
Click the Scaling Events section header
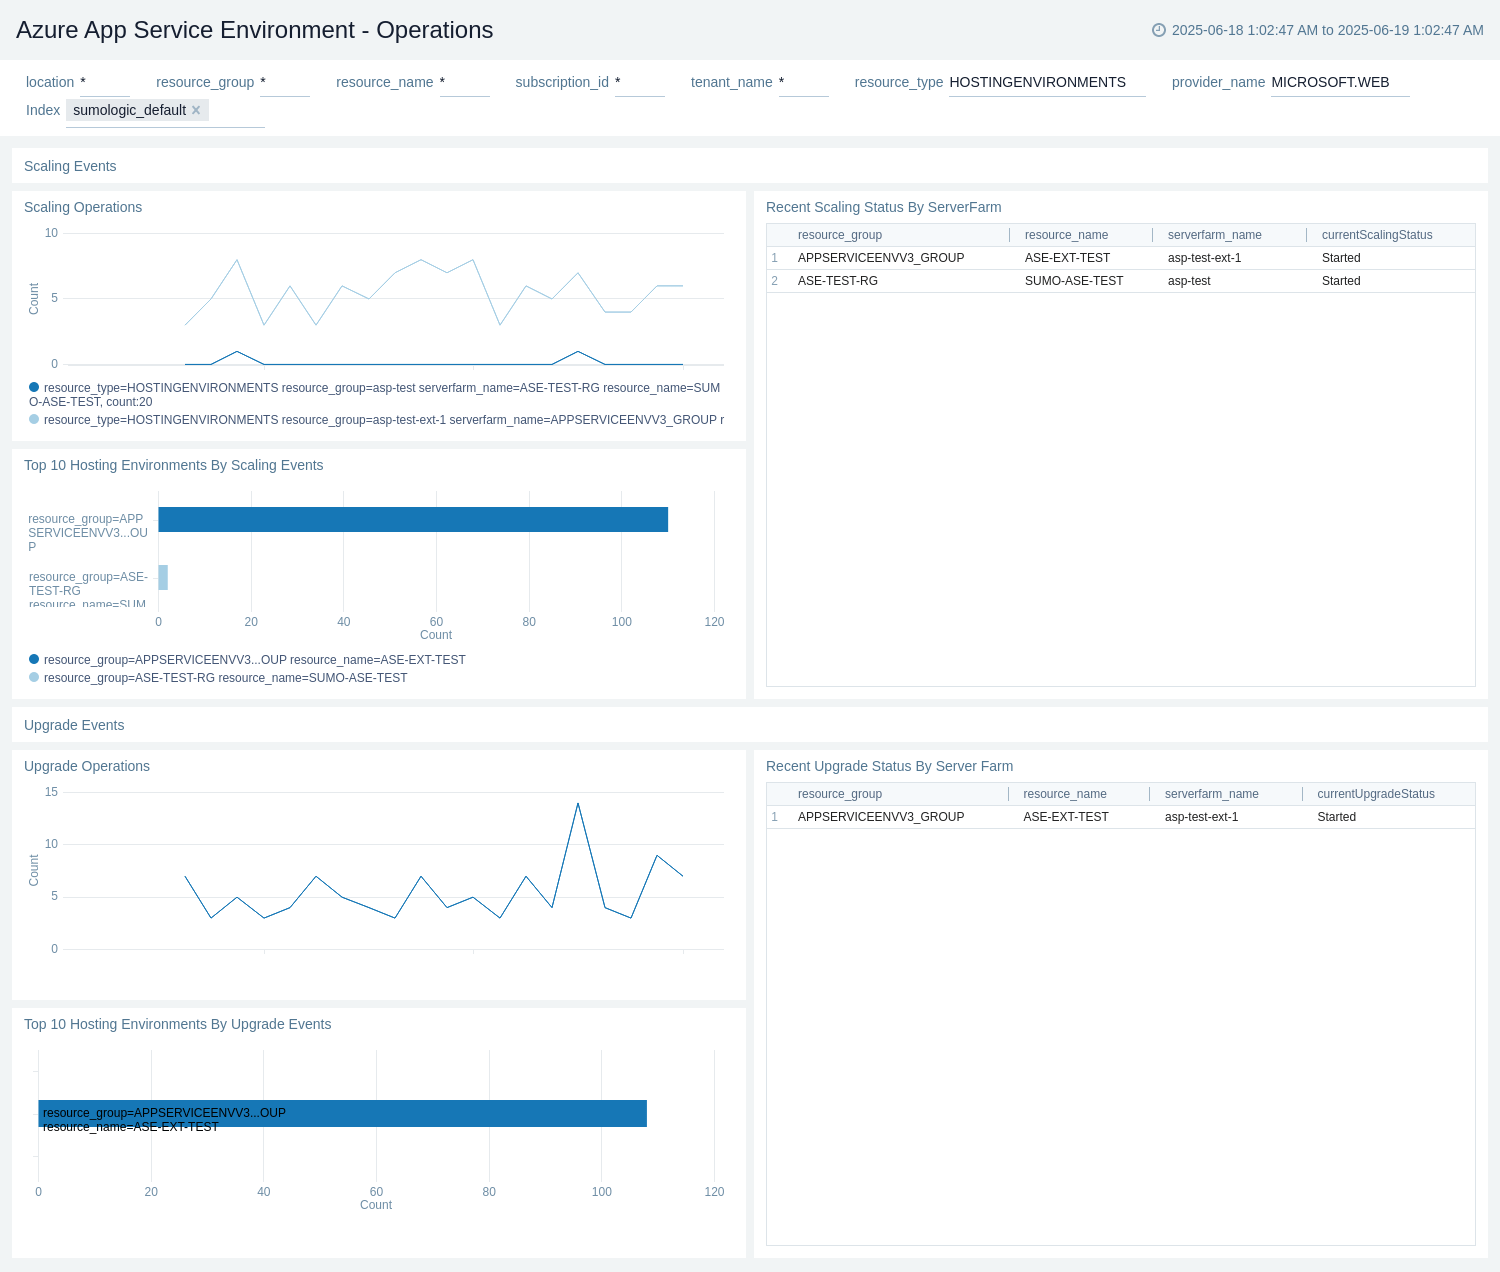69,166
